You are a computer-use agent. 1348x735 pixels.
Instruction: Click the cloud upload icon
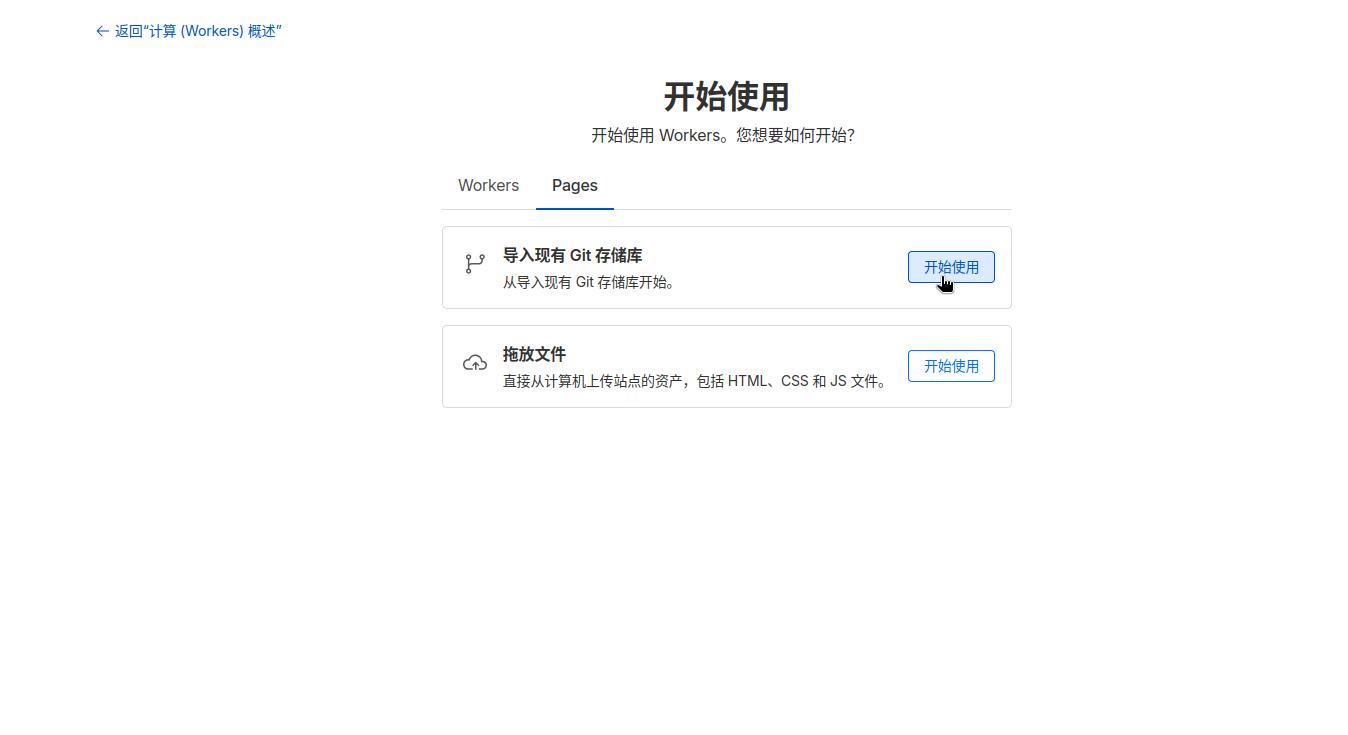[475, 363]
